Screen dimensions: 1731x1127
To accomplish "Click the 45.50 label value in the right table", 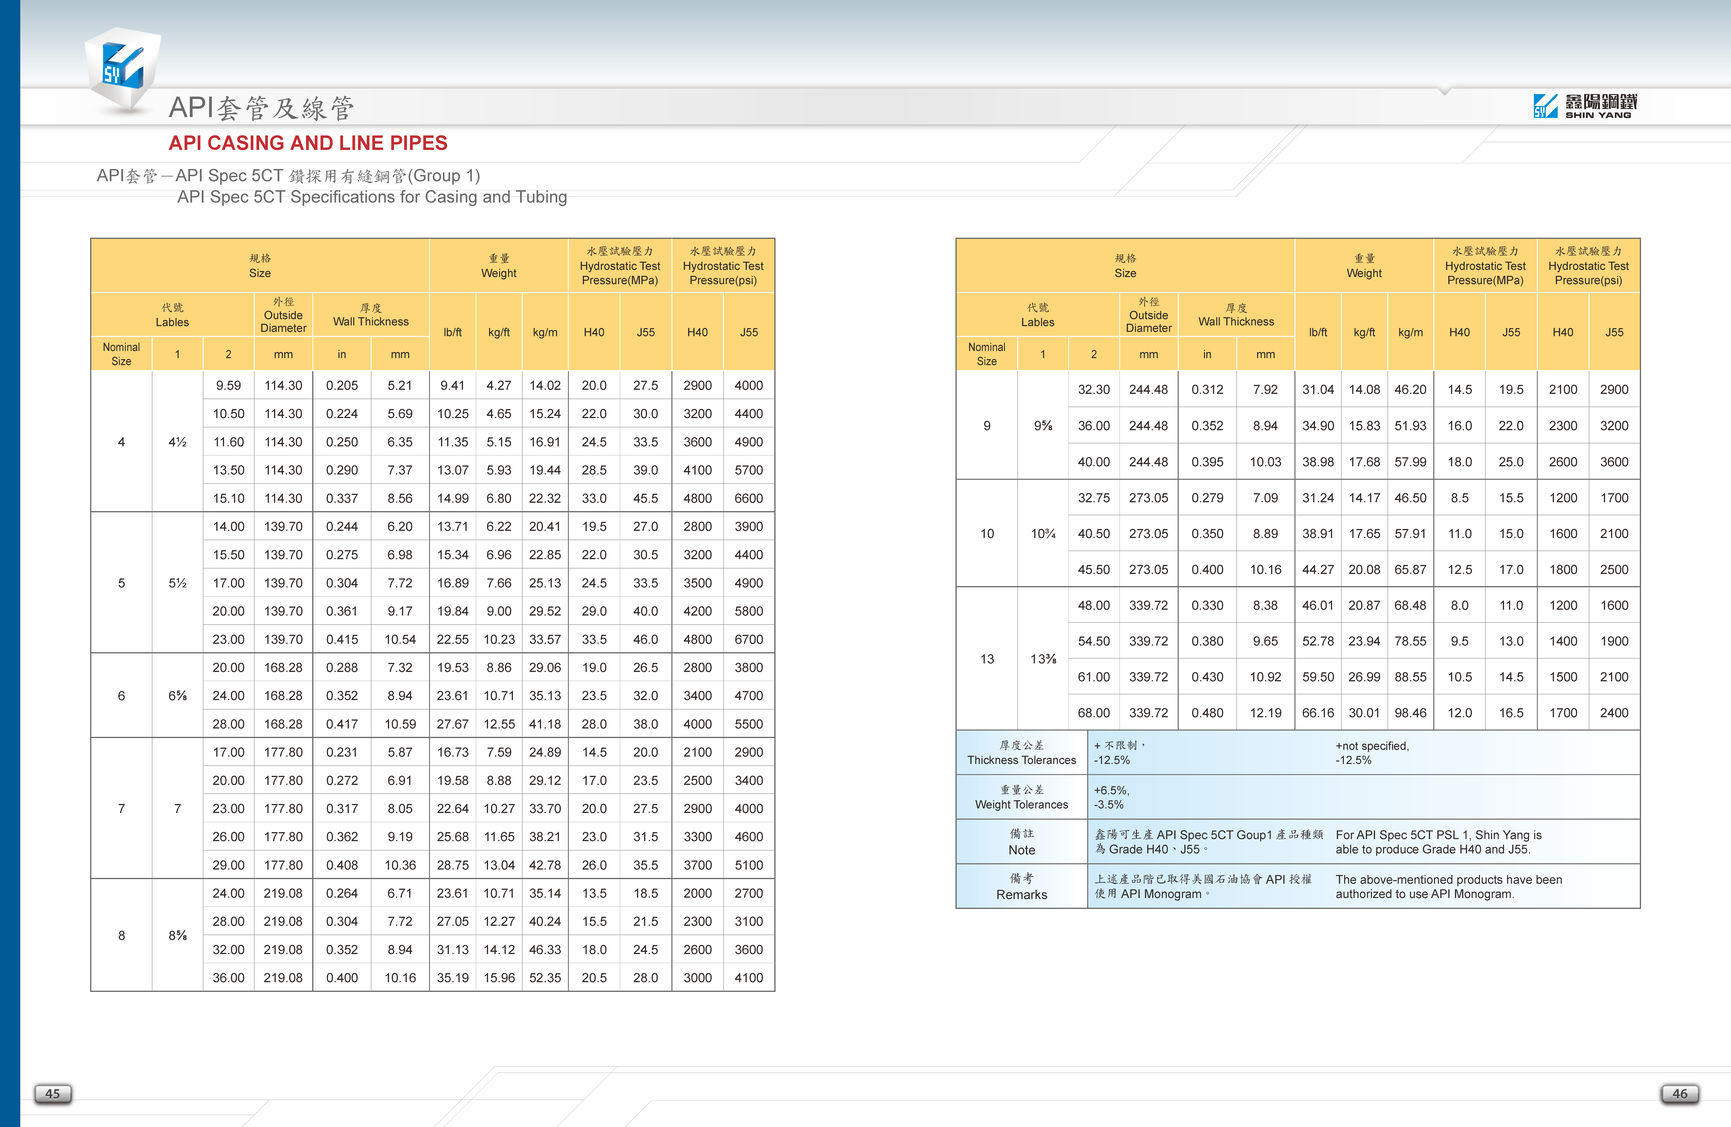I will click(x=1094, y=570).
